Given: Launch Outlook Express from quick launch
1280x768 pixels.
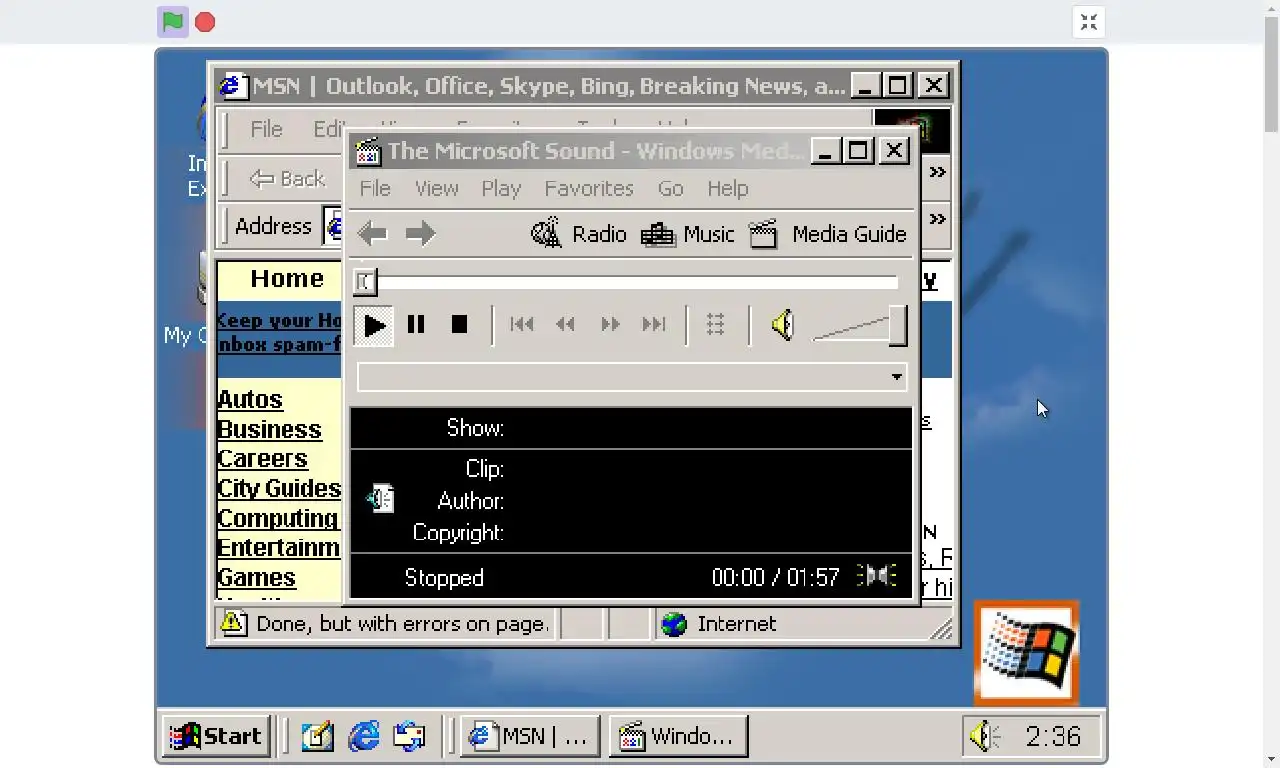Looking at the screenshot, I should click(409, 737).
